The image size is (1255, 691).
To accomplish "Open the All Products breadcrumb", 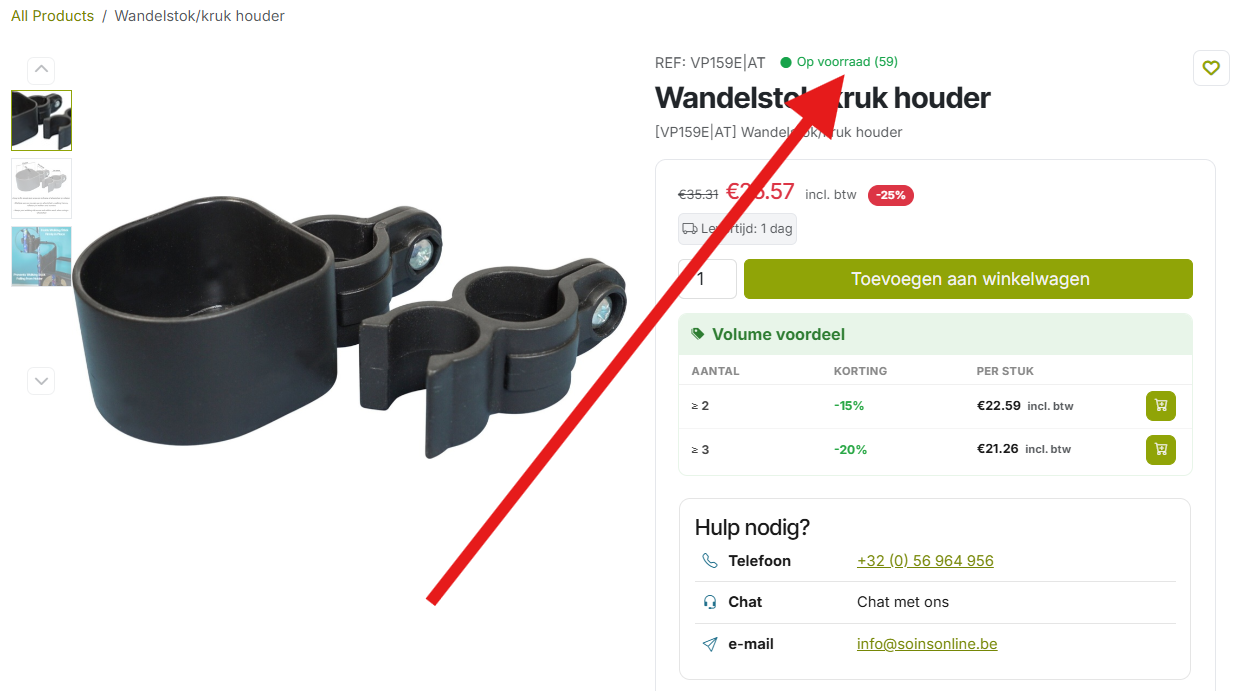I will (x=52, y=16).
